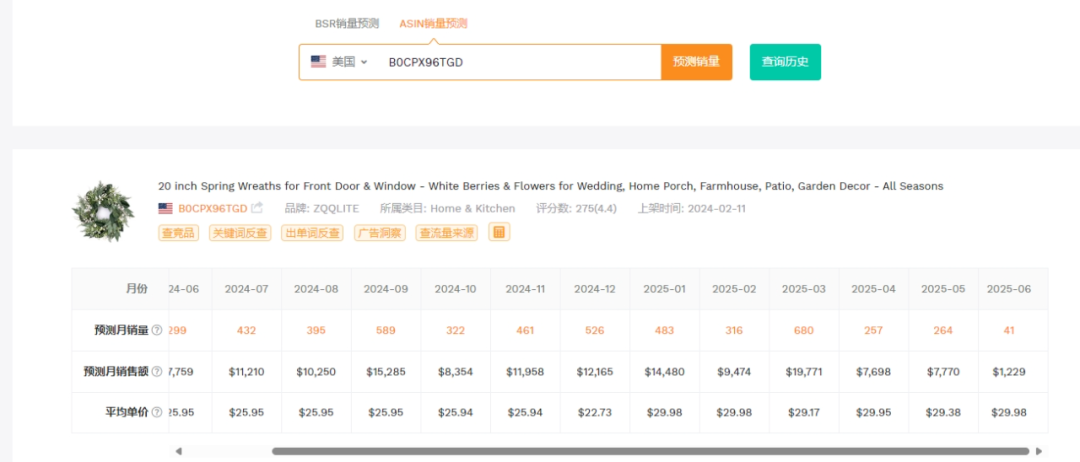Open the calculator icon button
1080x462 pixels.
(499, 232)
